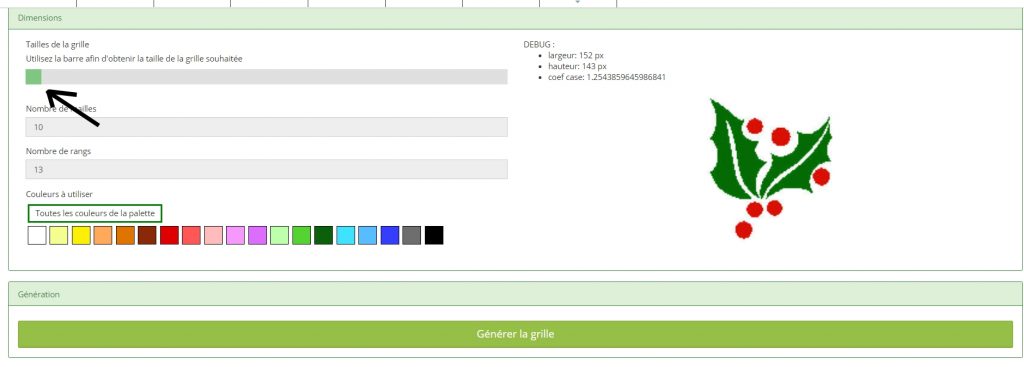Pick the black color swatch

434,235
